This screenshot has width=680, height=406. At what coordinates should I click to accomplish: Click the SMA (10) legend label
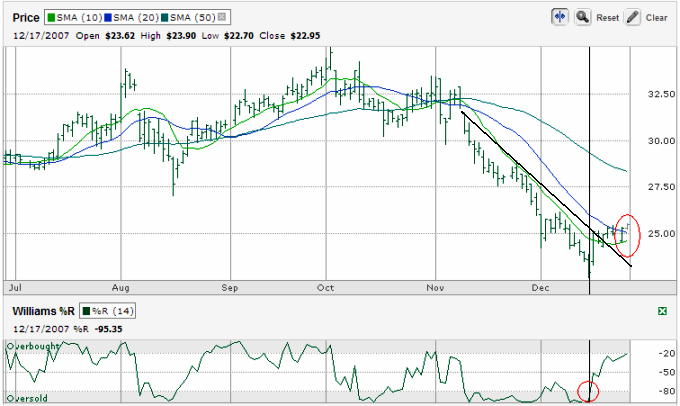pyautogui.click(x=79, y=17)
